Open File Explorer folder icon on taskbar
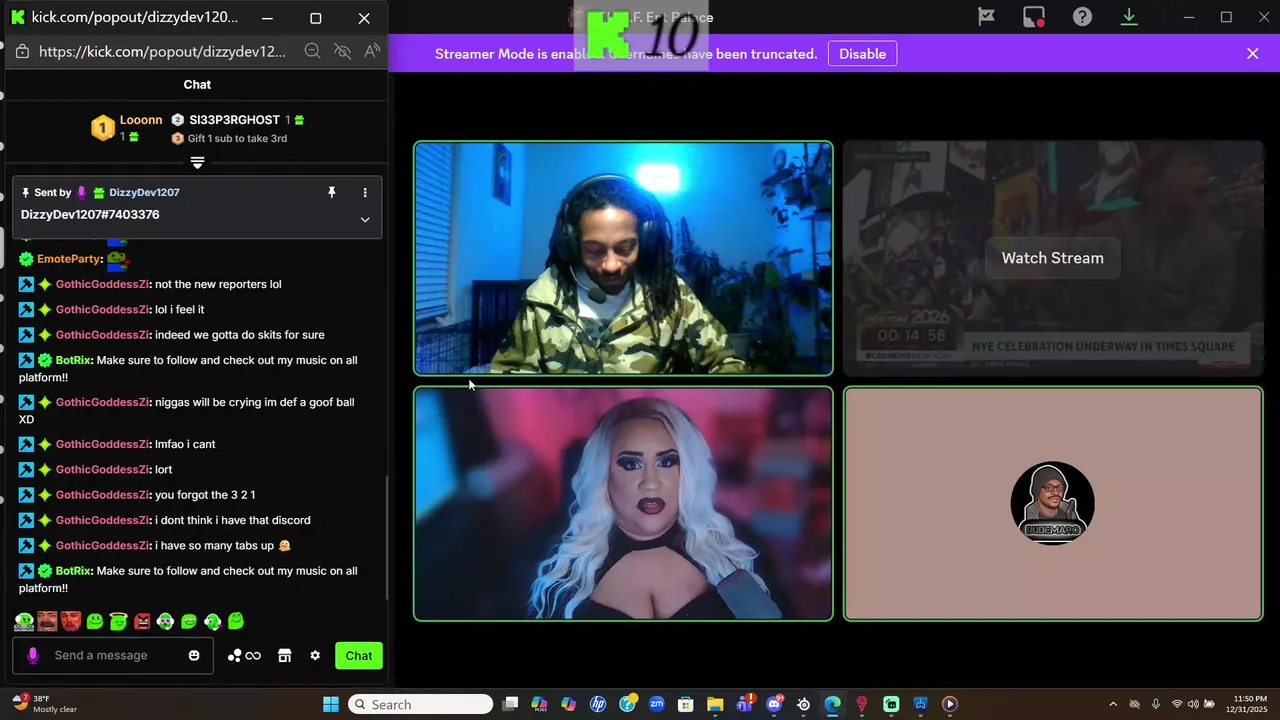Viewport: 1280px width, 720px height. [715, 704]
